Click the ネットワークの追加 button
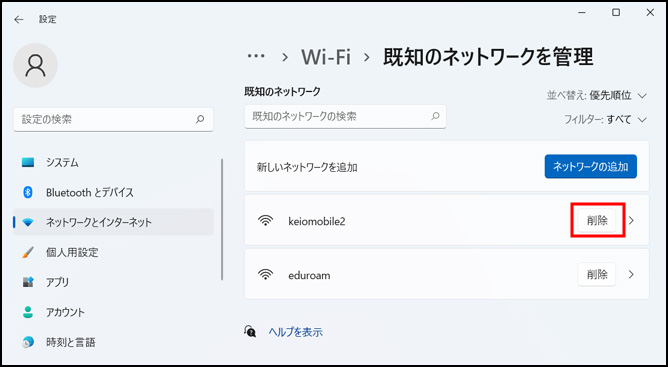668x367 pixels. click(590, 167)
